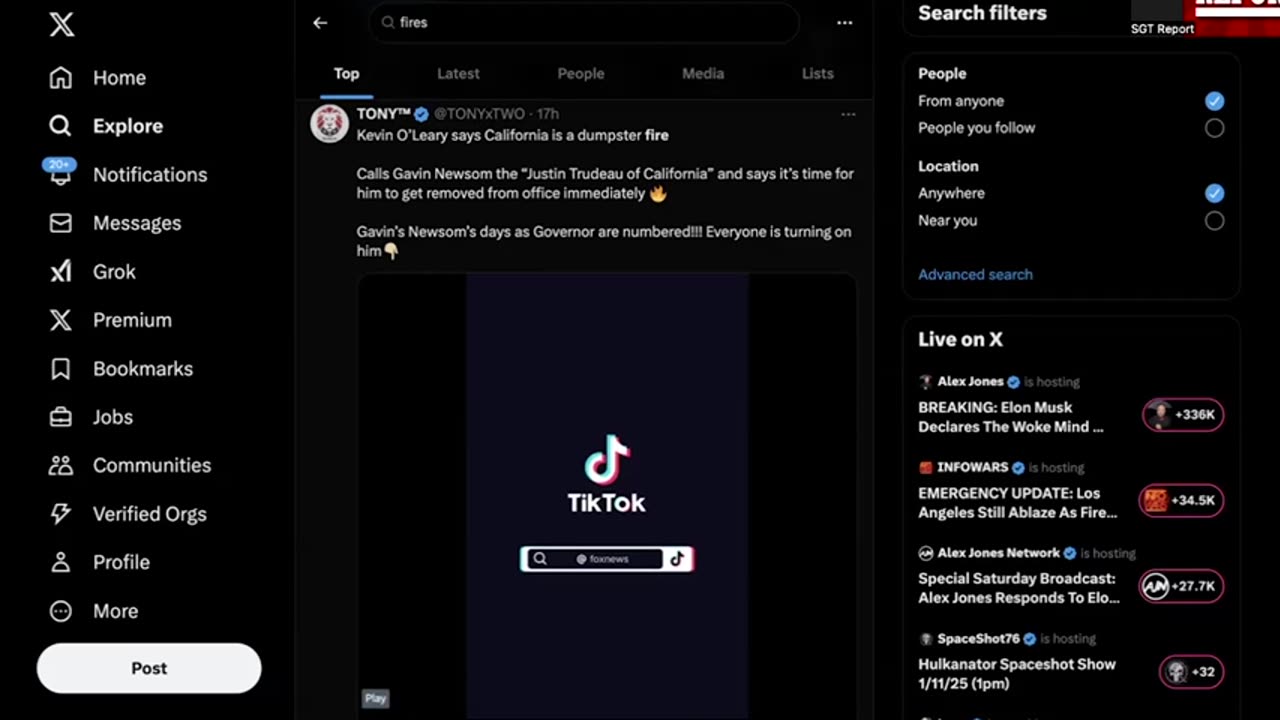Viewport: 1280px width, 720px height.
Task: Click the Bookmarks label in sidebar
Action: coord(143,369)
